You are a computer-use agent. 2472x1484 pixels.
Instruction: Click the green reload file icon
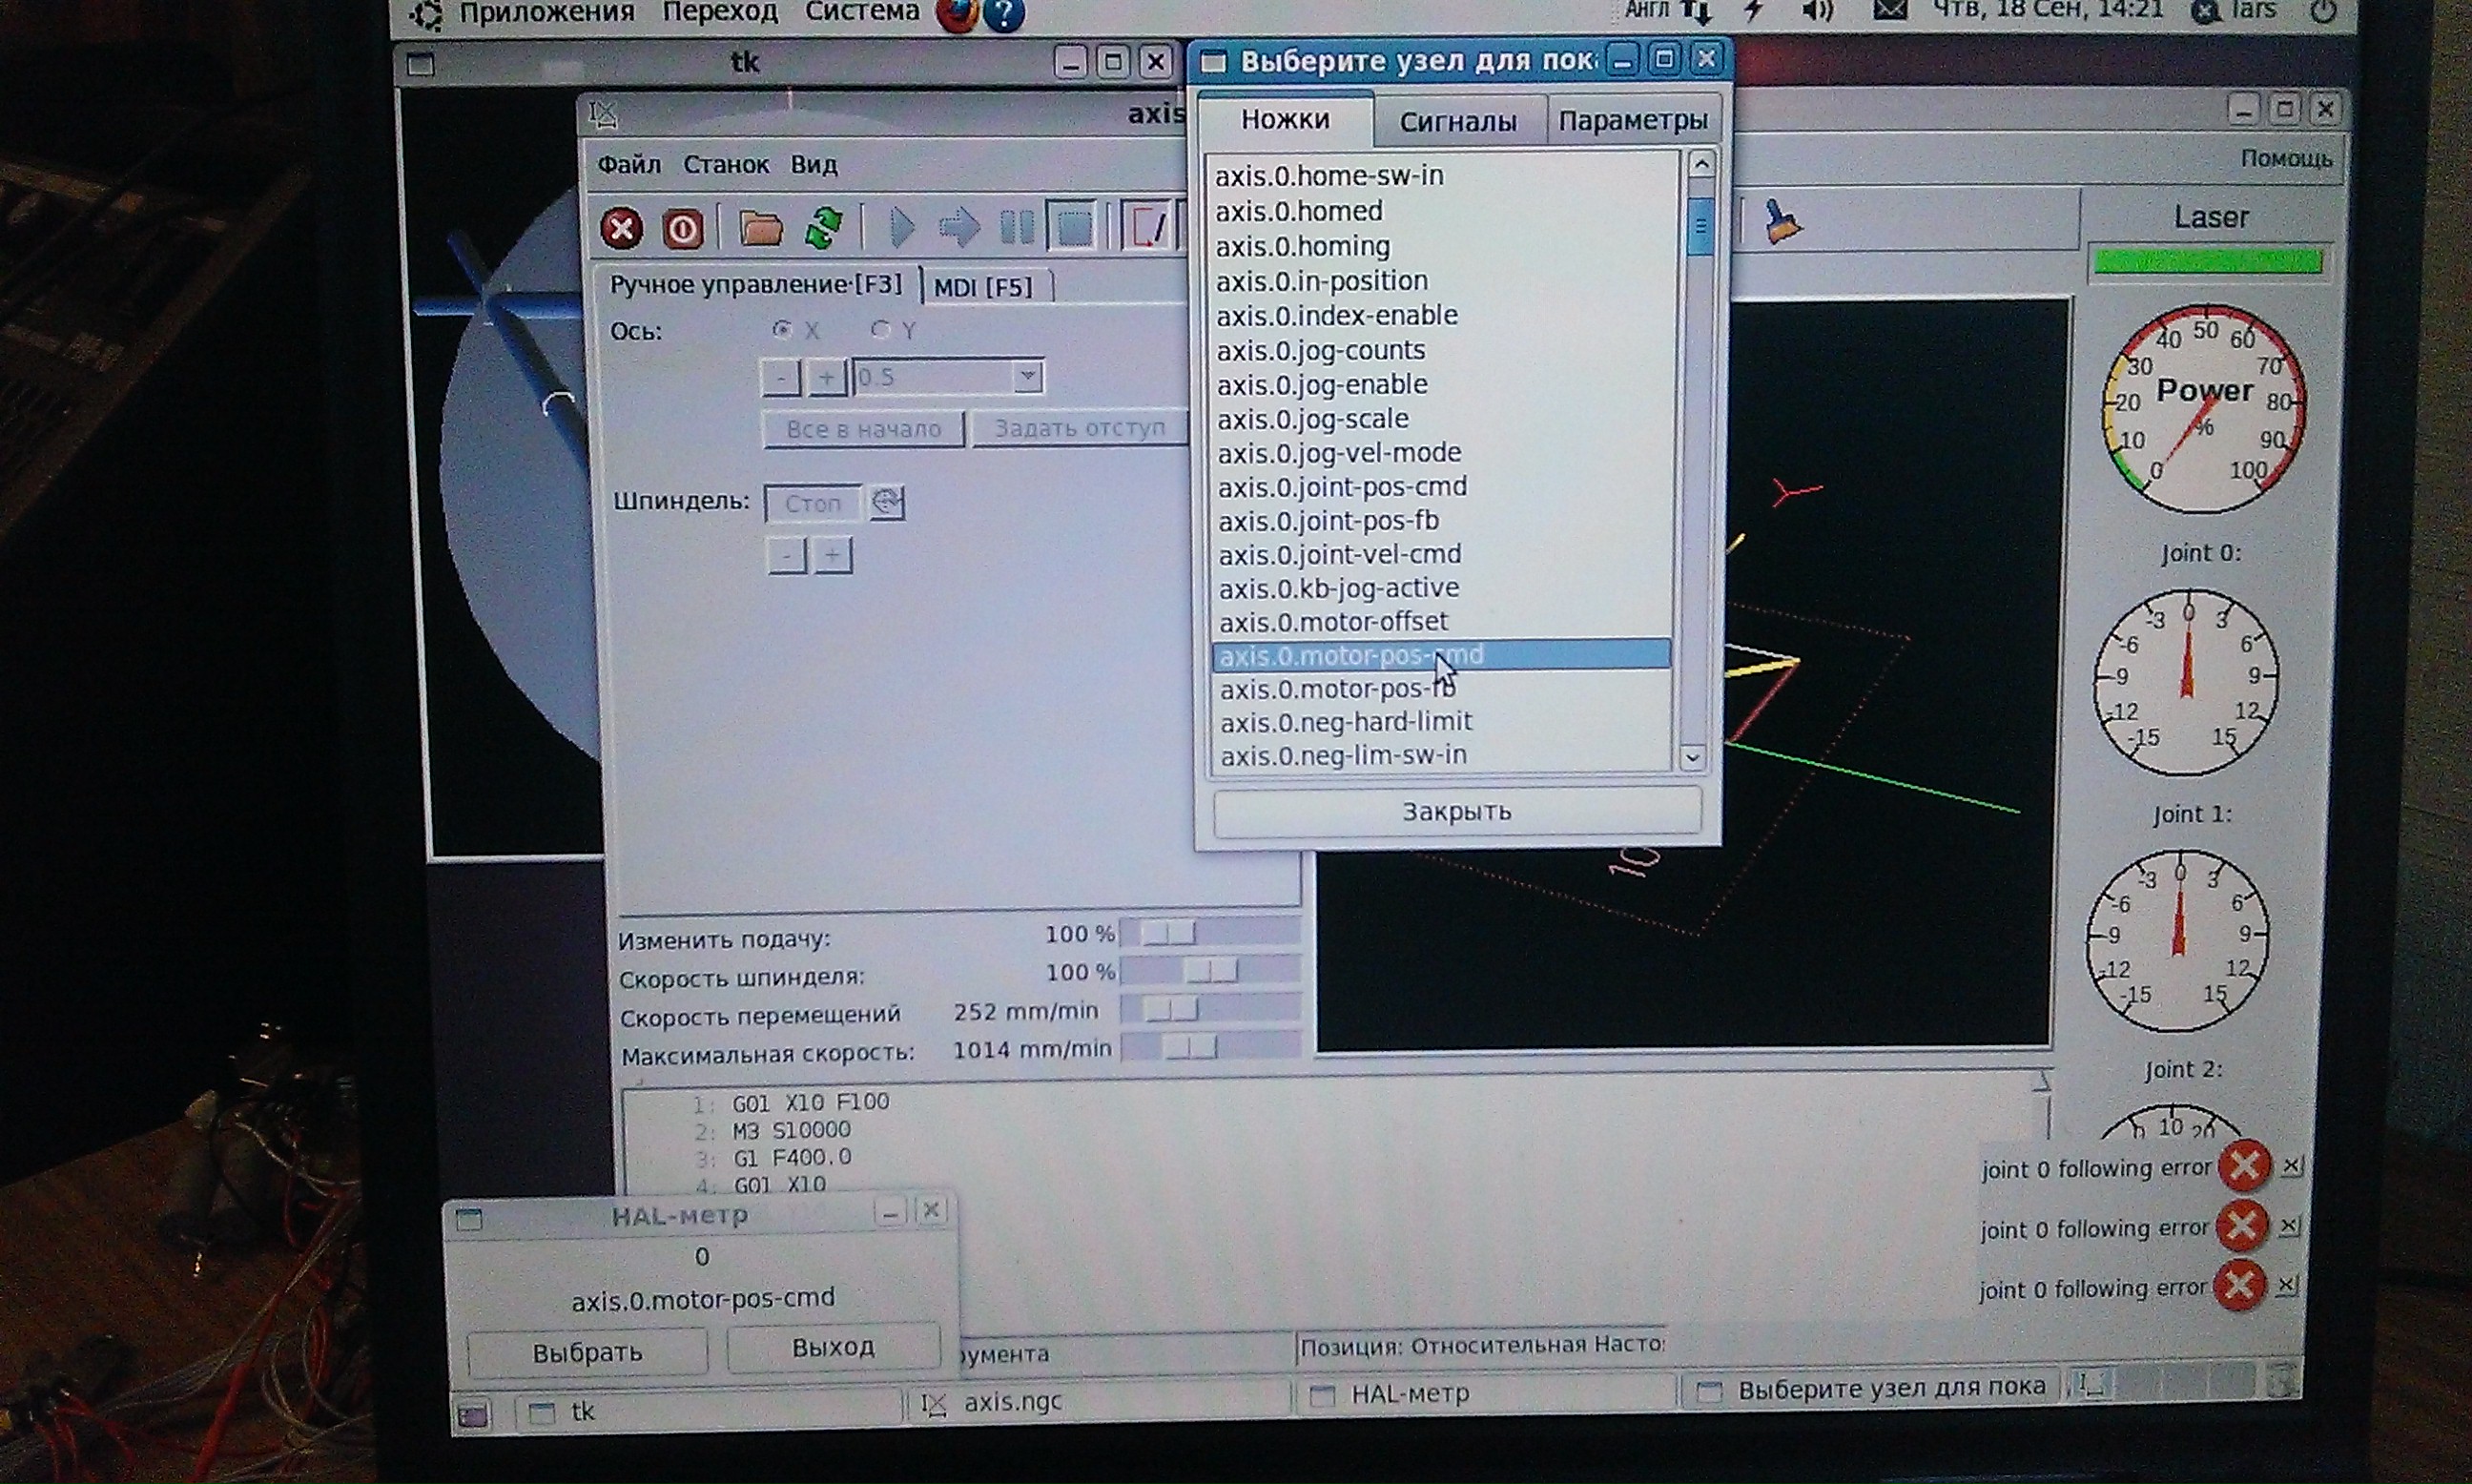(x=824, y=228)
